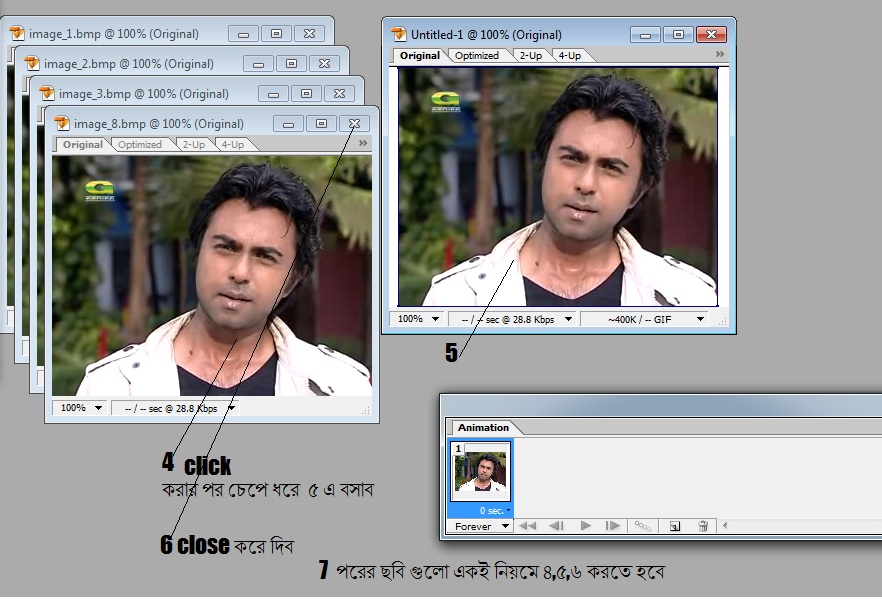
Task: Expand Untitled-1 tab options double-arrow
Action: coord(720,54)
